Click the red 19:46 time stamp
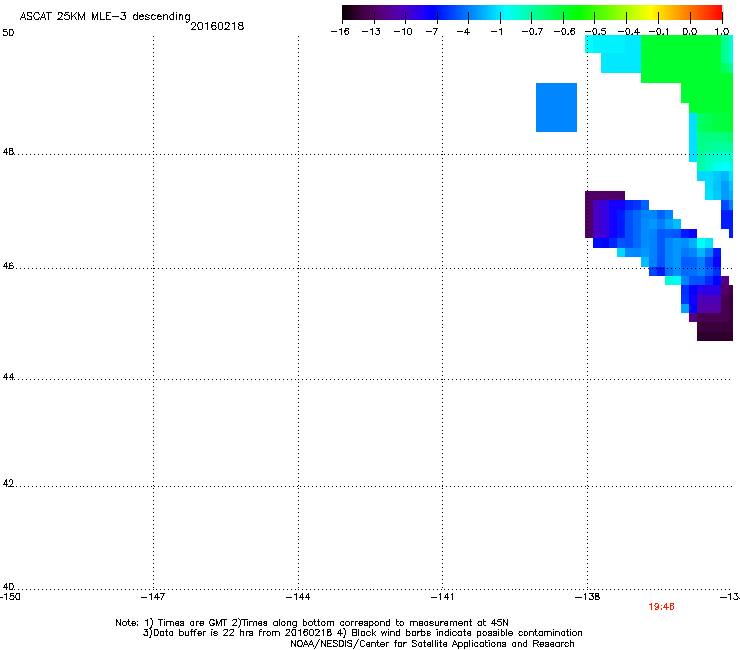Screen dimensions: 740x650 click(661, 607)
